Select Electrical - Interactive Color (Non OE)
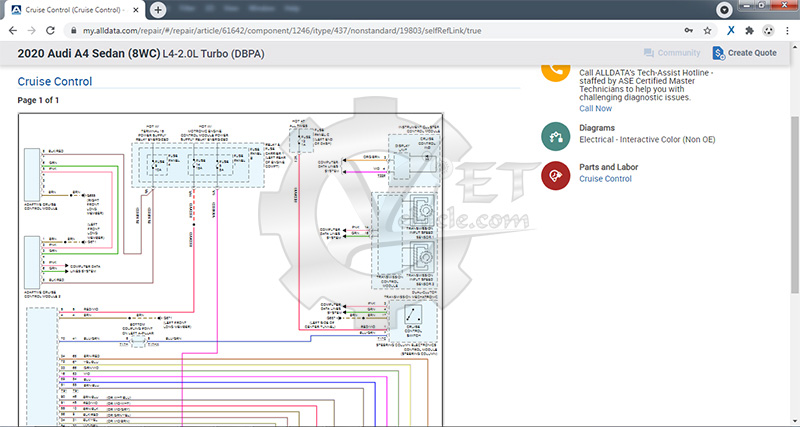Image resolution: width=800 pixels, height=427 pixels. (647, 139)
